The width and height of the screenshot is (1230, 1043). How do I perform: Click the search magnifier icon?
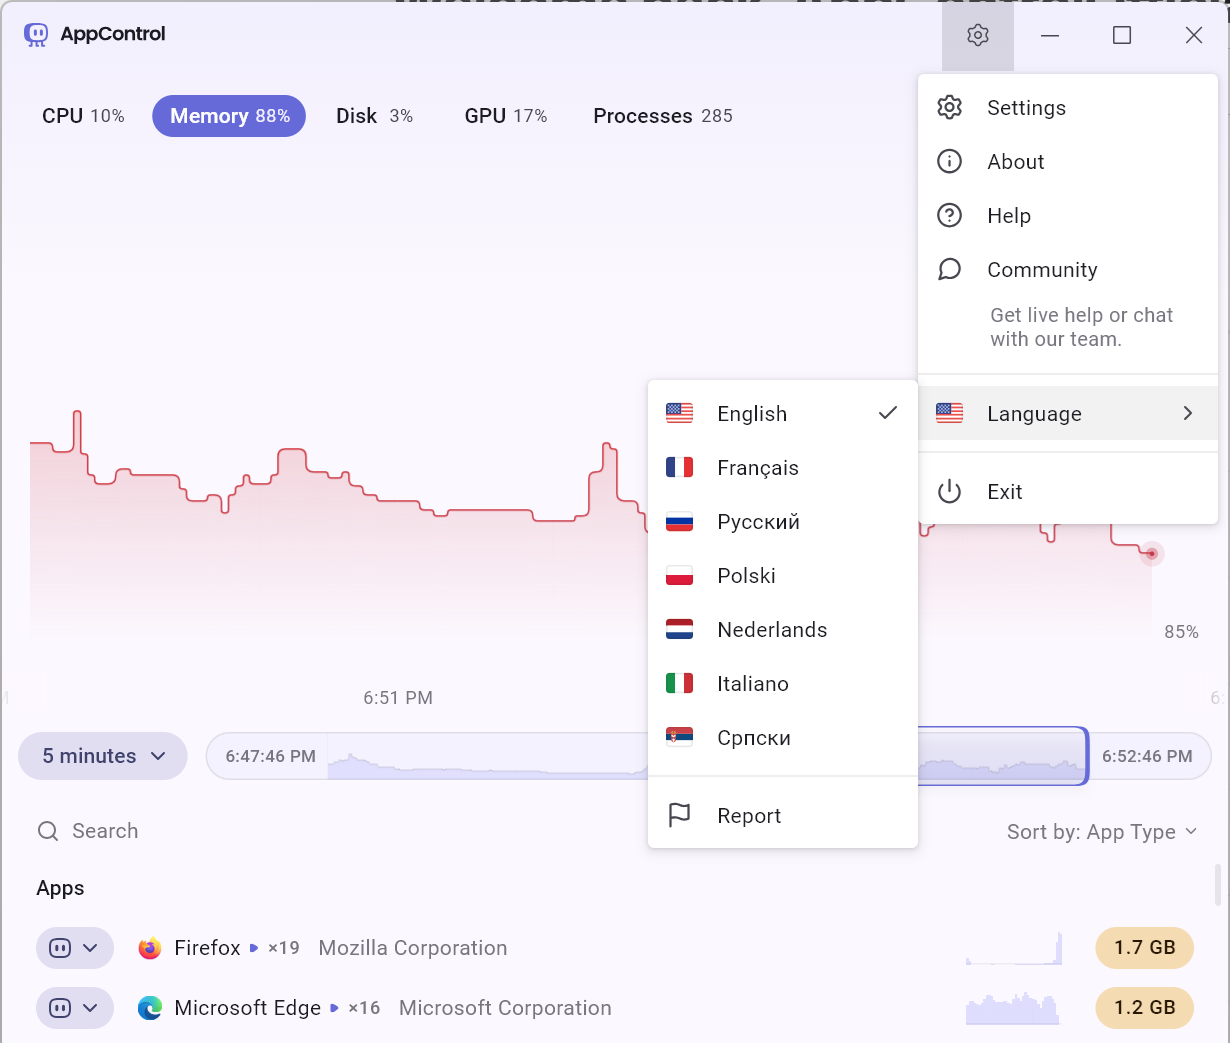point(47,831)
